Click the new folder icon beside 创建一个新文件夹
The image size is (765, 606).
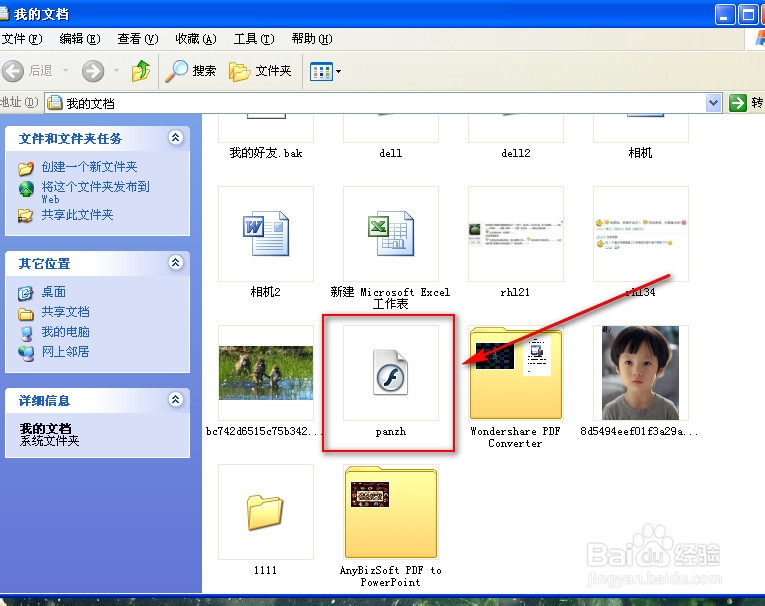point(26,168)
